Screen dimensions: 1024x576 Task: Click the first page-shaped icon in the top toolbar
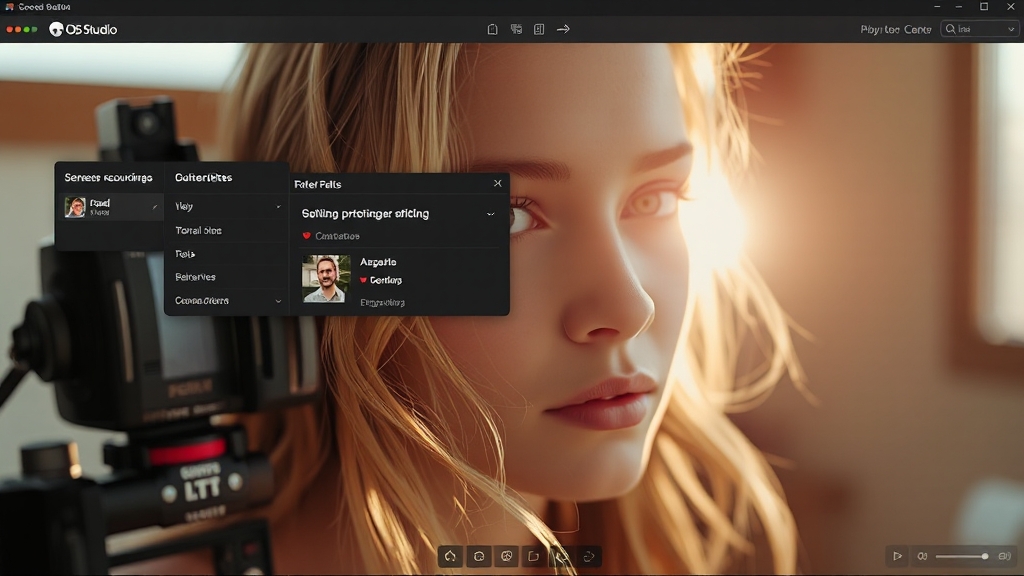click(x=492, y=29)
